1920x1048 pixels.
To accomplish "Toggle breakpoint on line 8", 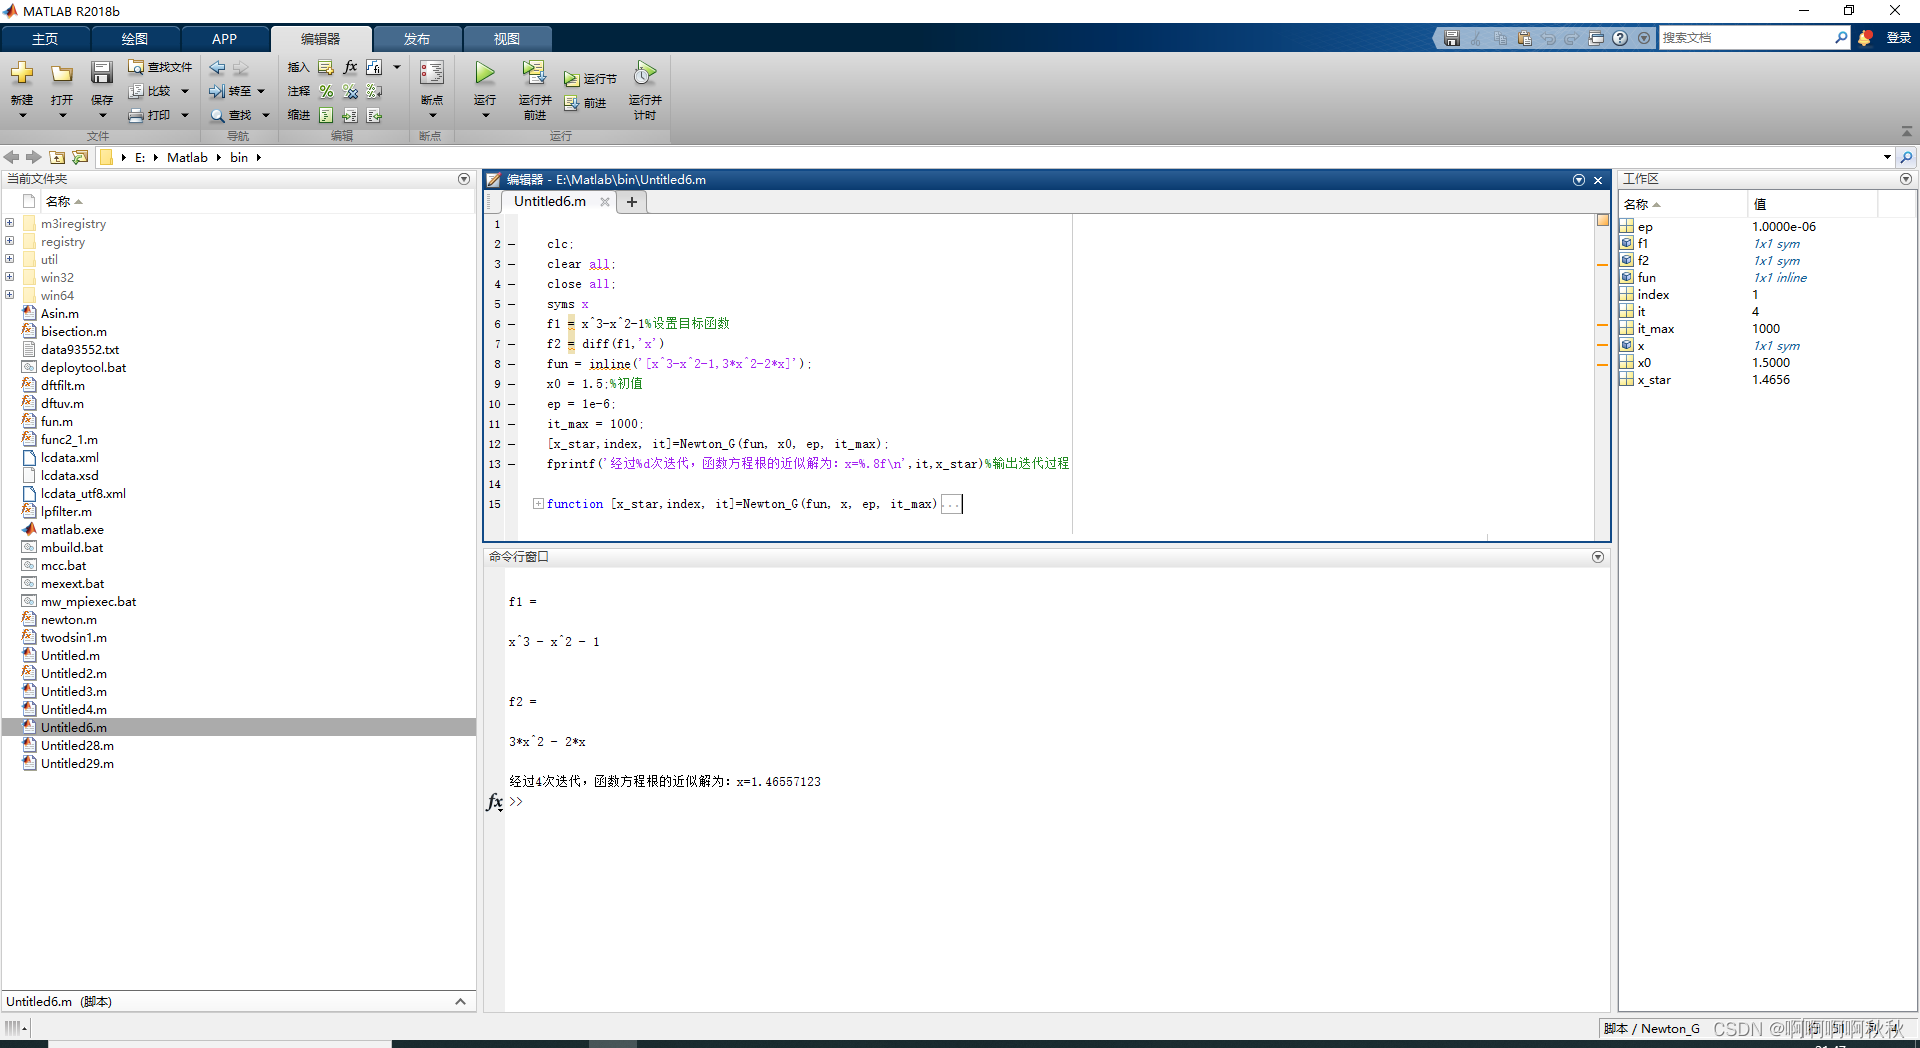I will tap(512, 364).
